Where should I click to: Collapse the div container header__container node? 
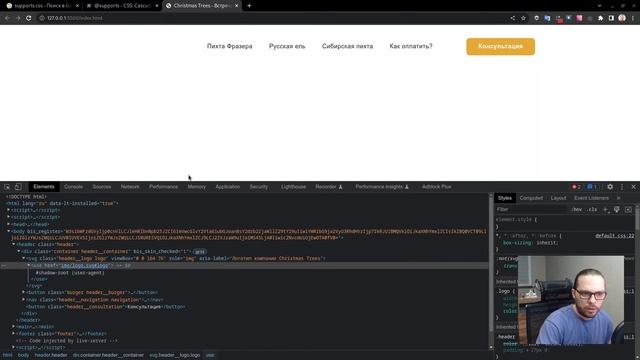(x=18, y=251)
